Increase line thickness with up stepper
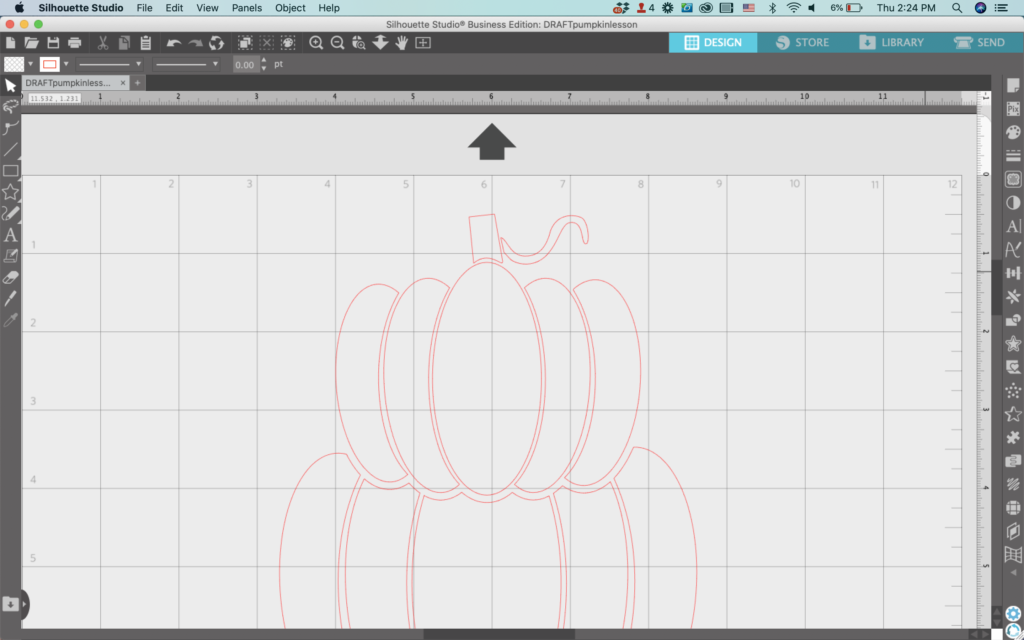This screenshot has height=640, width=1024. (x=264, y=61)
